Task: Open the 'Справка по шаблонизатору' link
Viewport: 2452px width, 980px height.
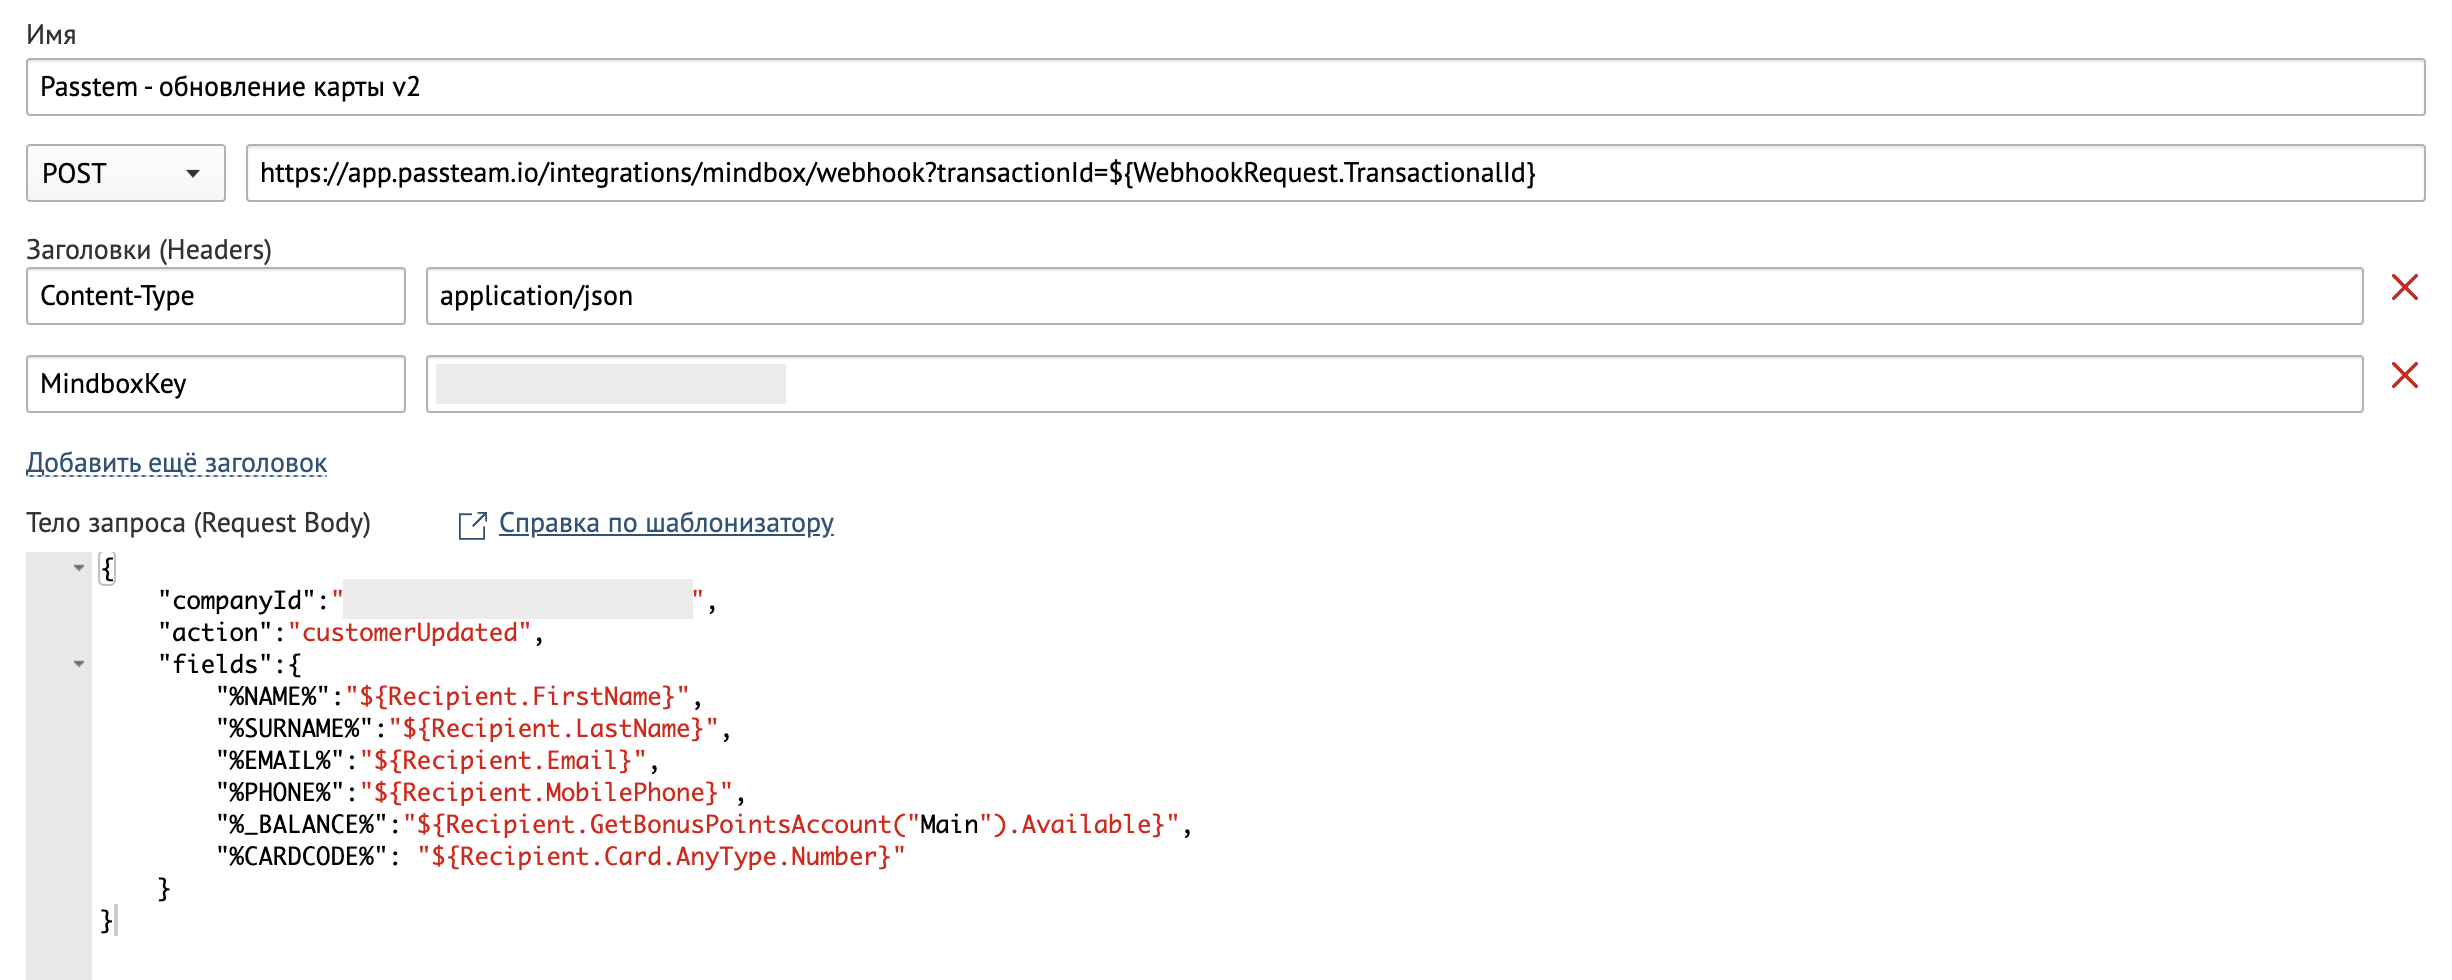Action: [666, 523]
